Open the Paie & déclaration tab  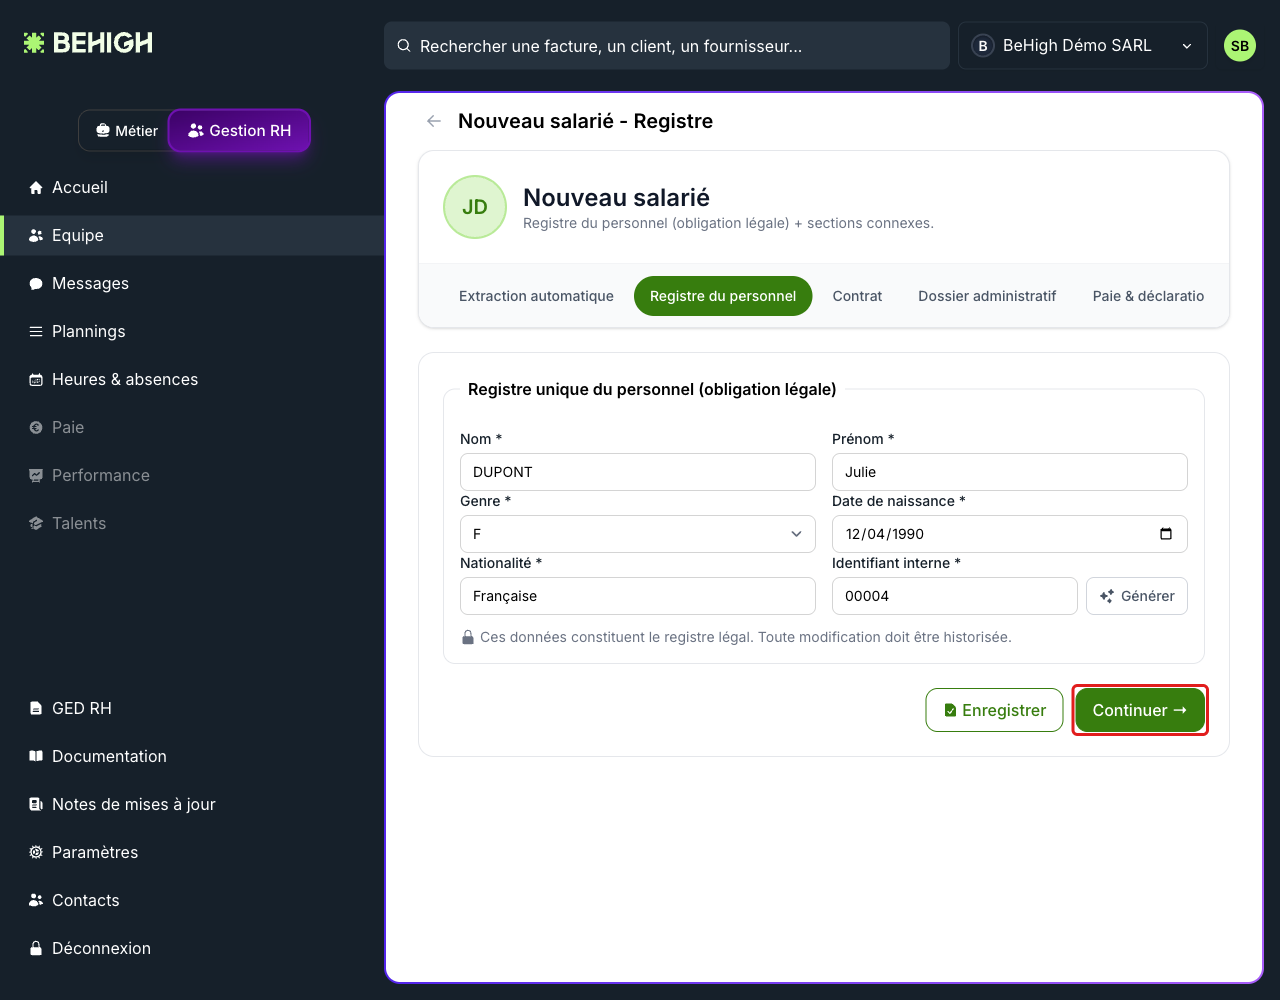click(1148, 296)
